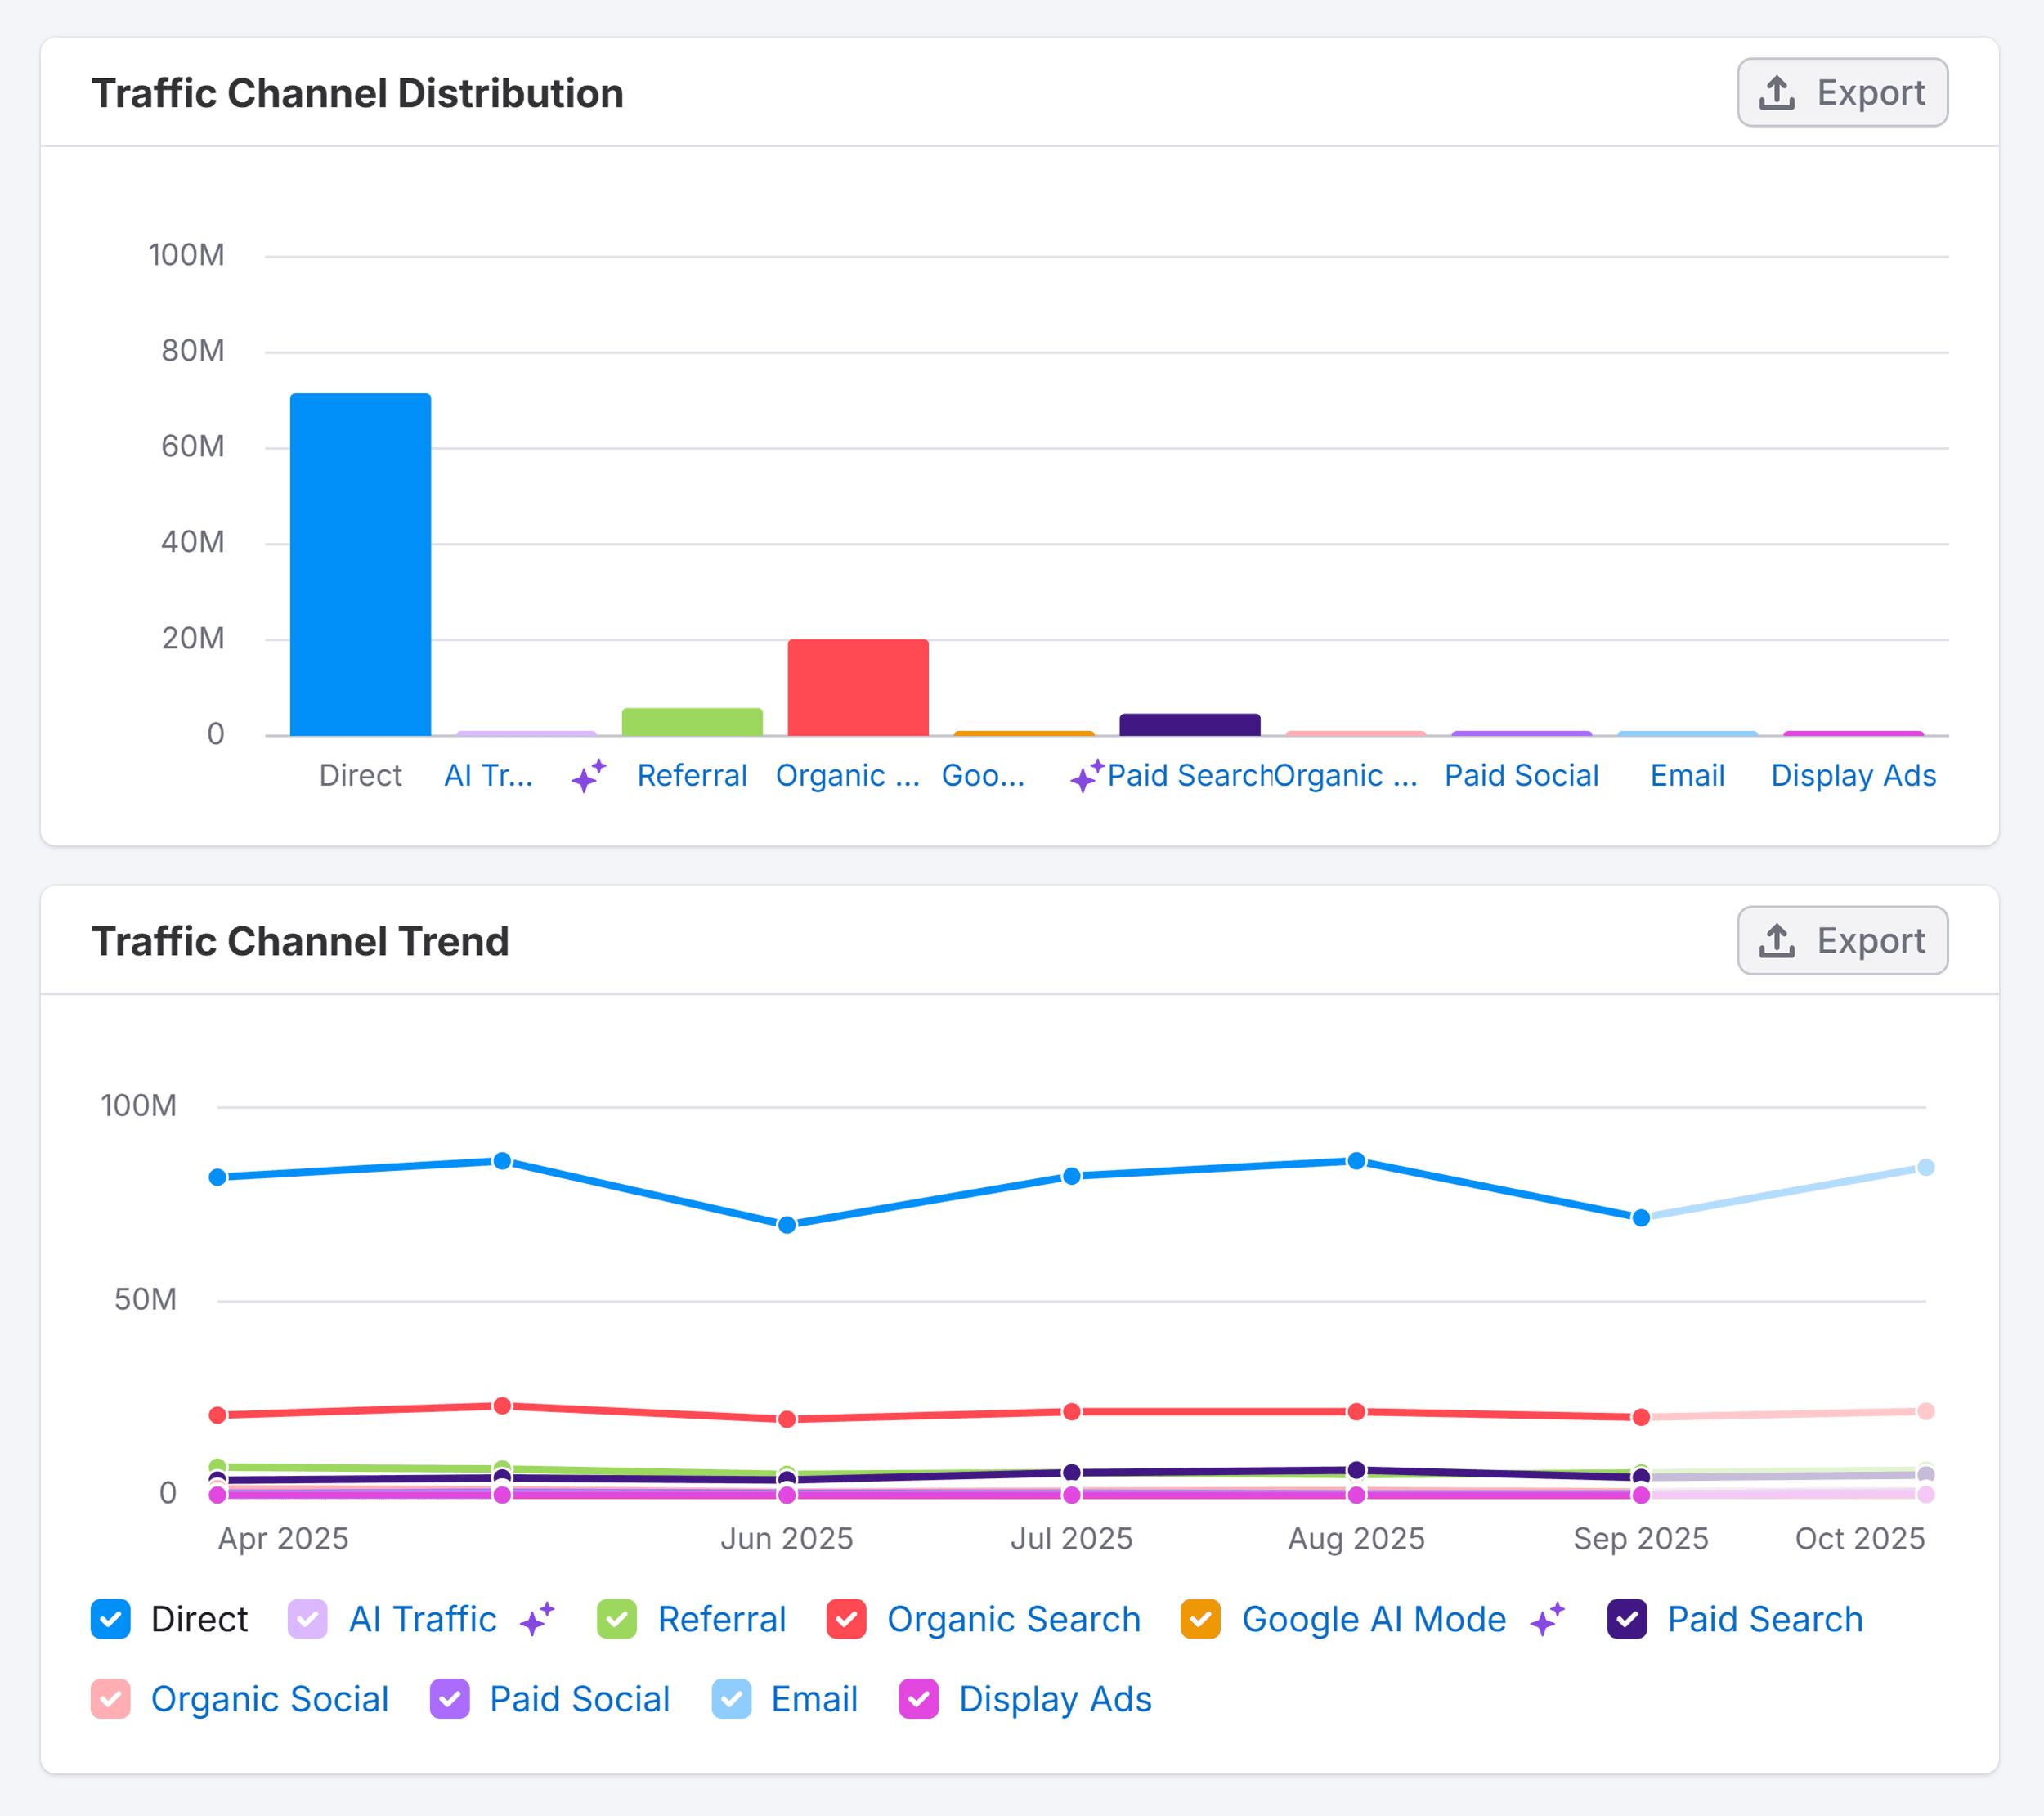
Task: Toggle the Referral checkbox in the legend
Action: 618,1619
